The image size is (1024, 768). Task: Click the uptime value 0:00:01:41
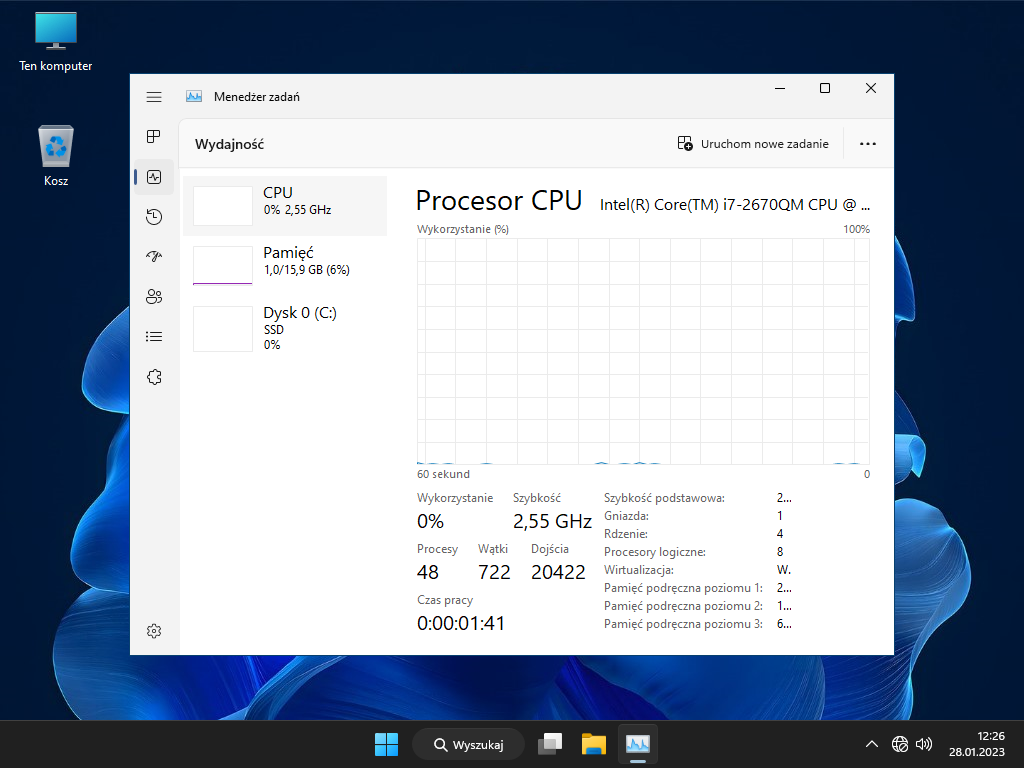coord(461,623)
